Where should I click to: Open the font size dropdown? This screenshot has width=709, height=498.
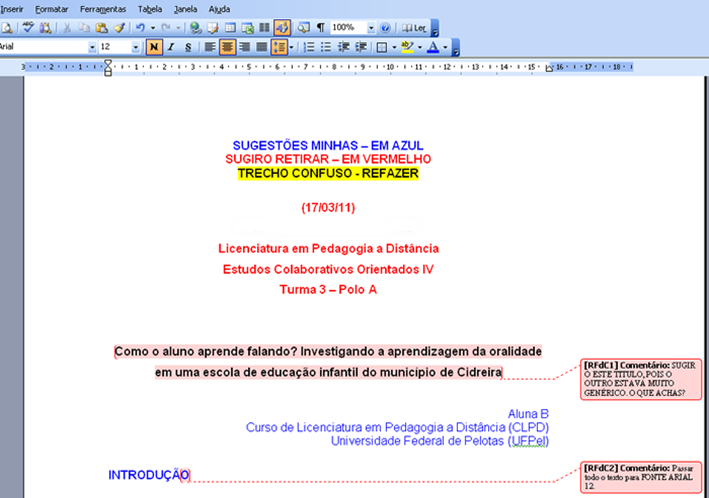click(x=135, y=47)
